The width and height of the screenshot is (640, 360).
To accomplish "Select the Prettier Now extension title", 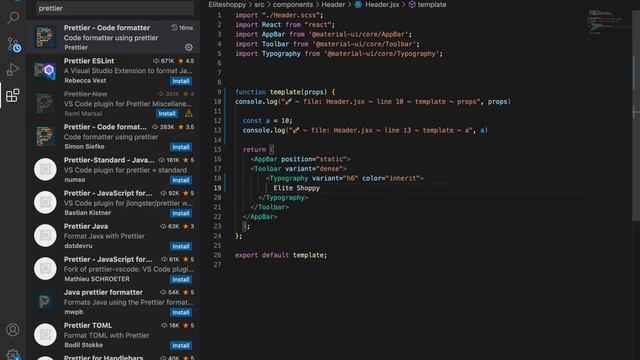I will [x=85, y=94].
